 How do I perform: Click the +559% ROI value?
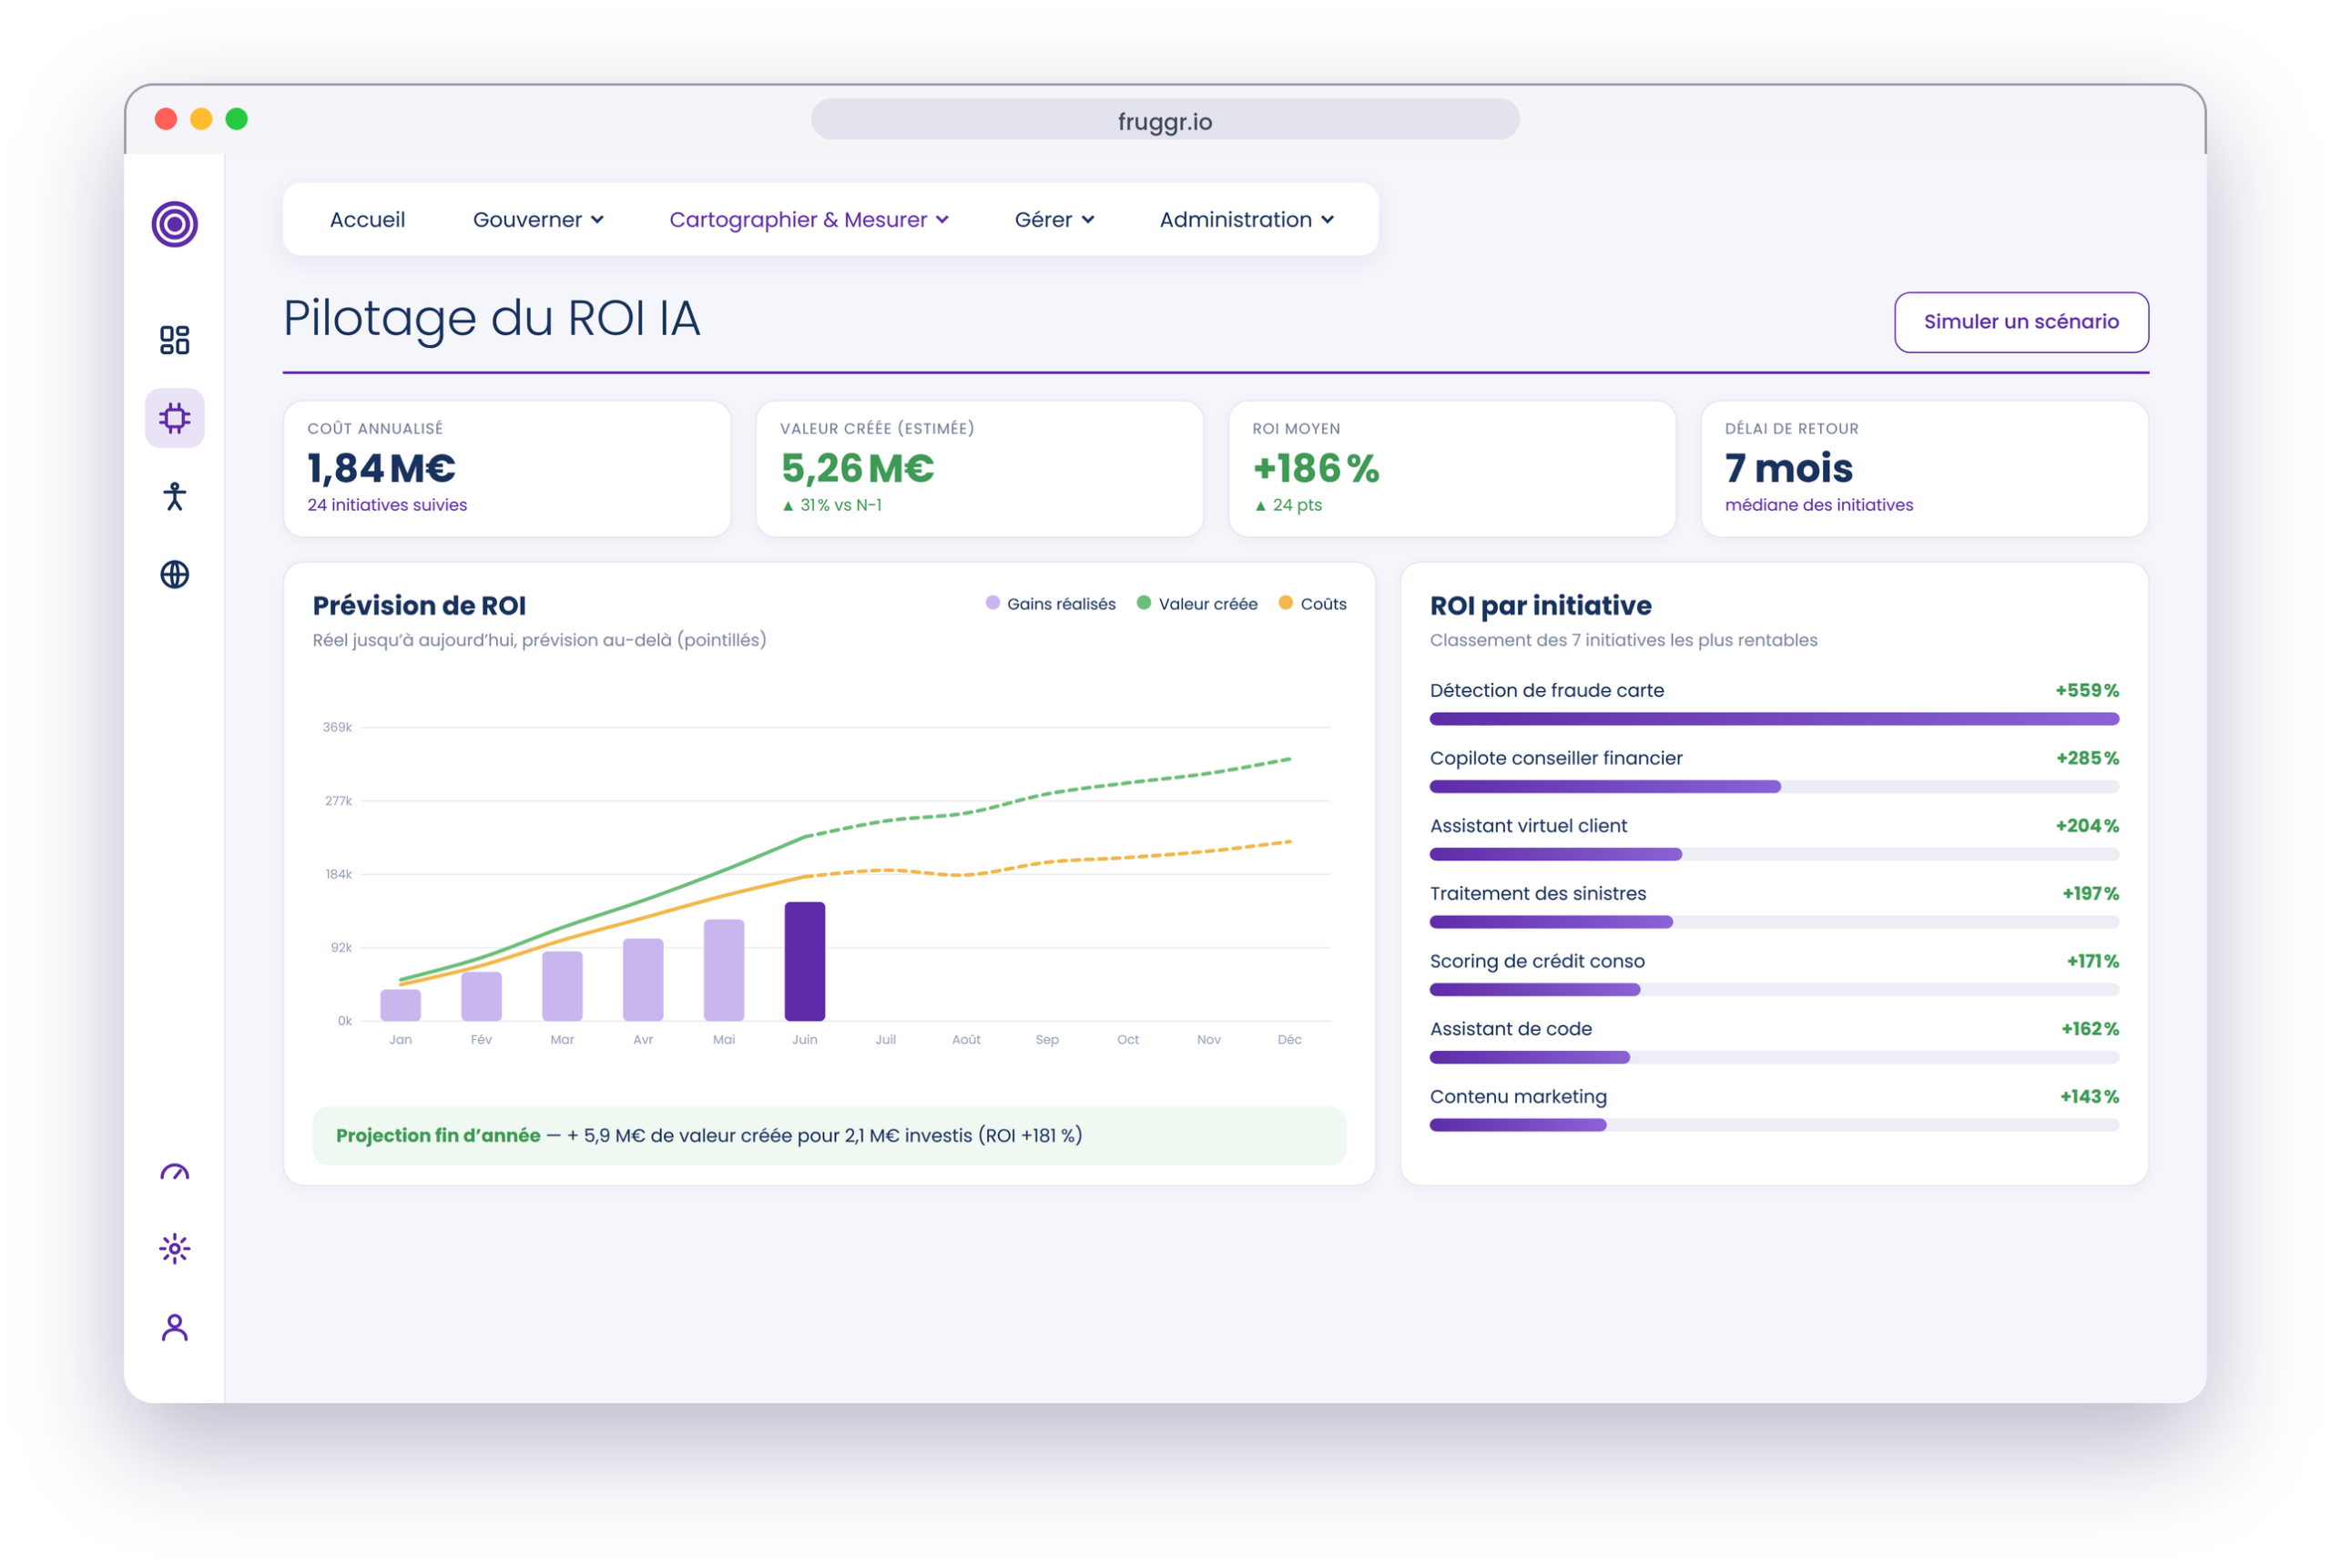[2087, 691]
